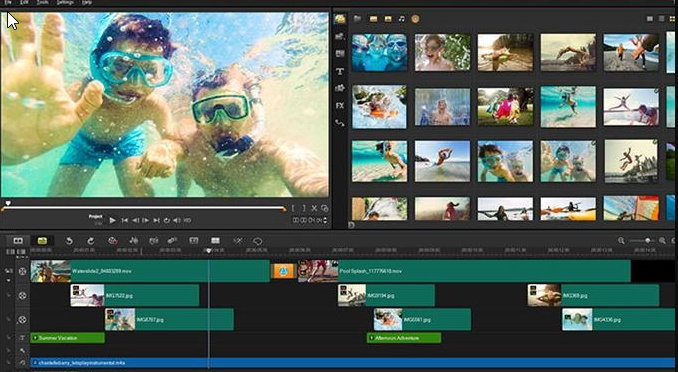This screenshot has height=372, width=678.
Task: Select the Afternoon Adventure title clip
Action: [x=404, y=338]
